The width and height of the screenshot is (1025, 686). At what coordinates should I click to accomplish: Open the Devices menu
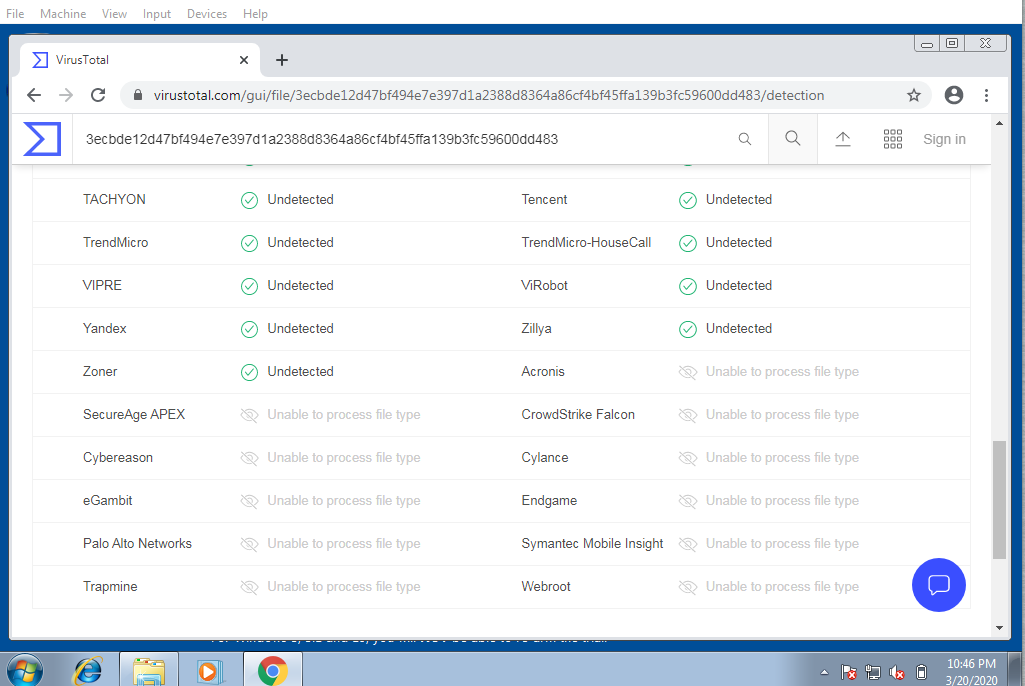(x=207, y=14)
